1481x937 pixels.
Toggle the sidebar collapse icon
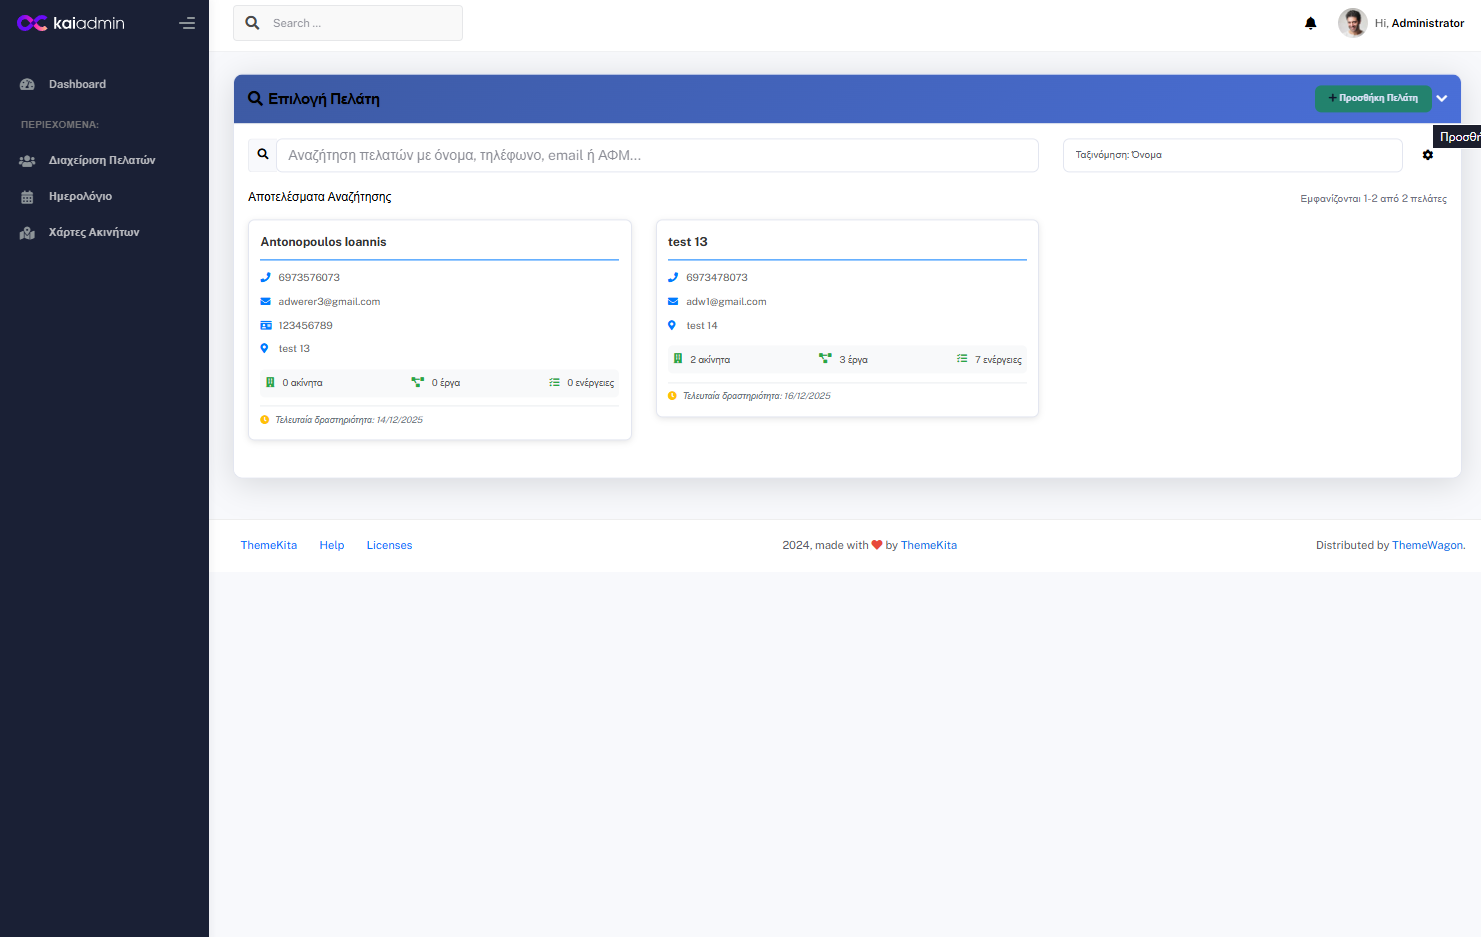coord(187,23)
